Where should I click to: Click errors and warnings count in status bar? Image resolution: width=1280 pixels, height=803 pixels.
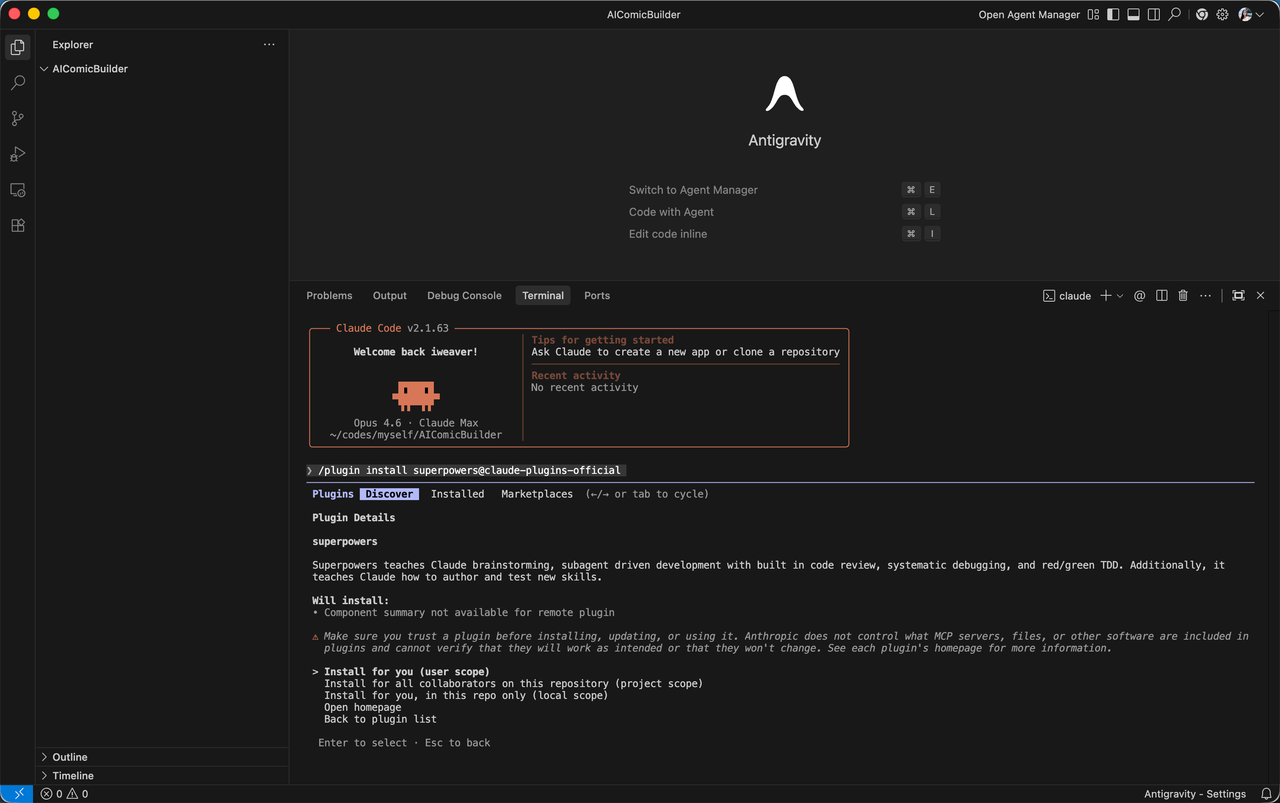pos(64,794)
